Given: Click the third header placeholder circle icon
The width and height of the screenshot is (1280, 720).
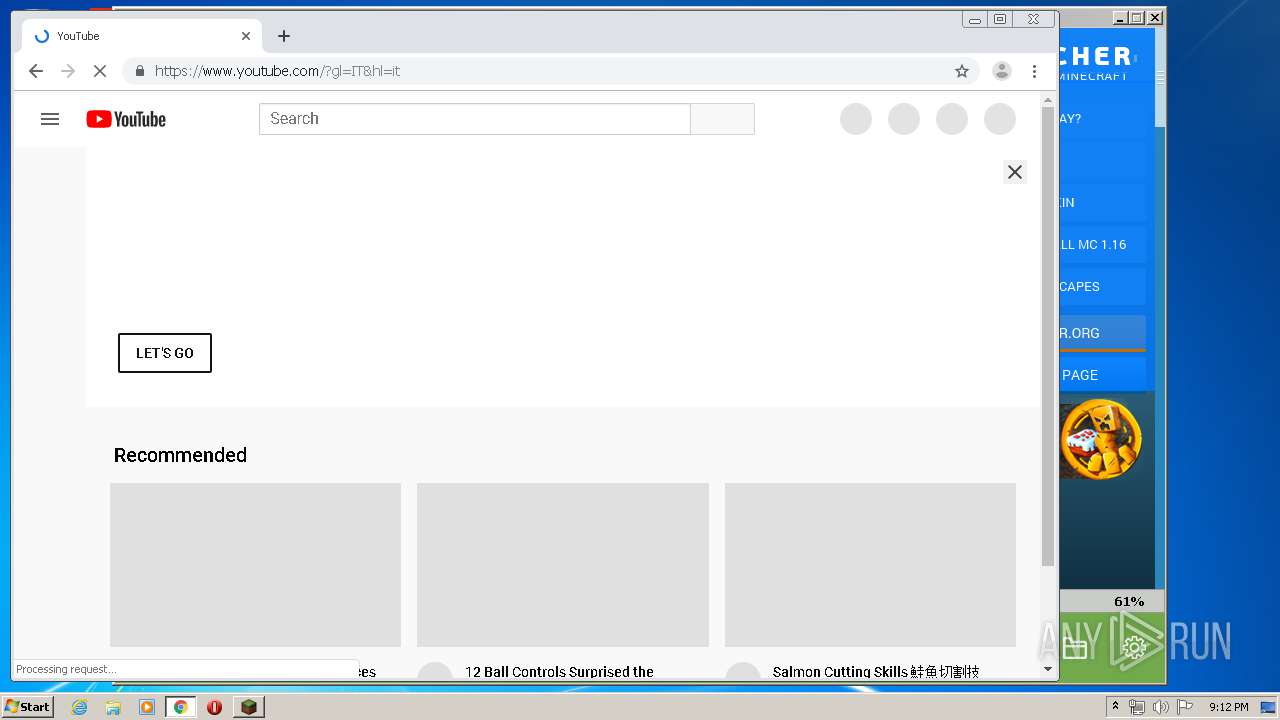Looking at the screenshot, I should [x=952, y=119].
